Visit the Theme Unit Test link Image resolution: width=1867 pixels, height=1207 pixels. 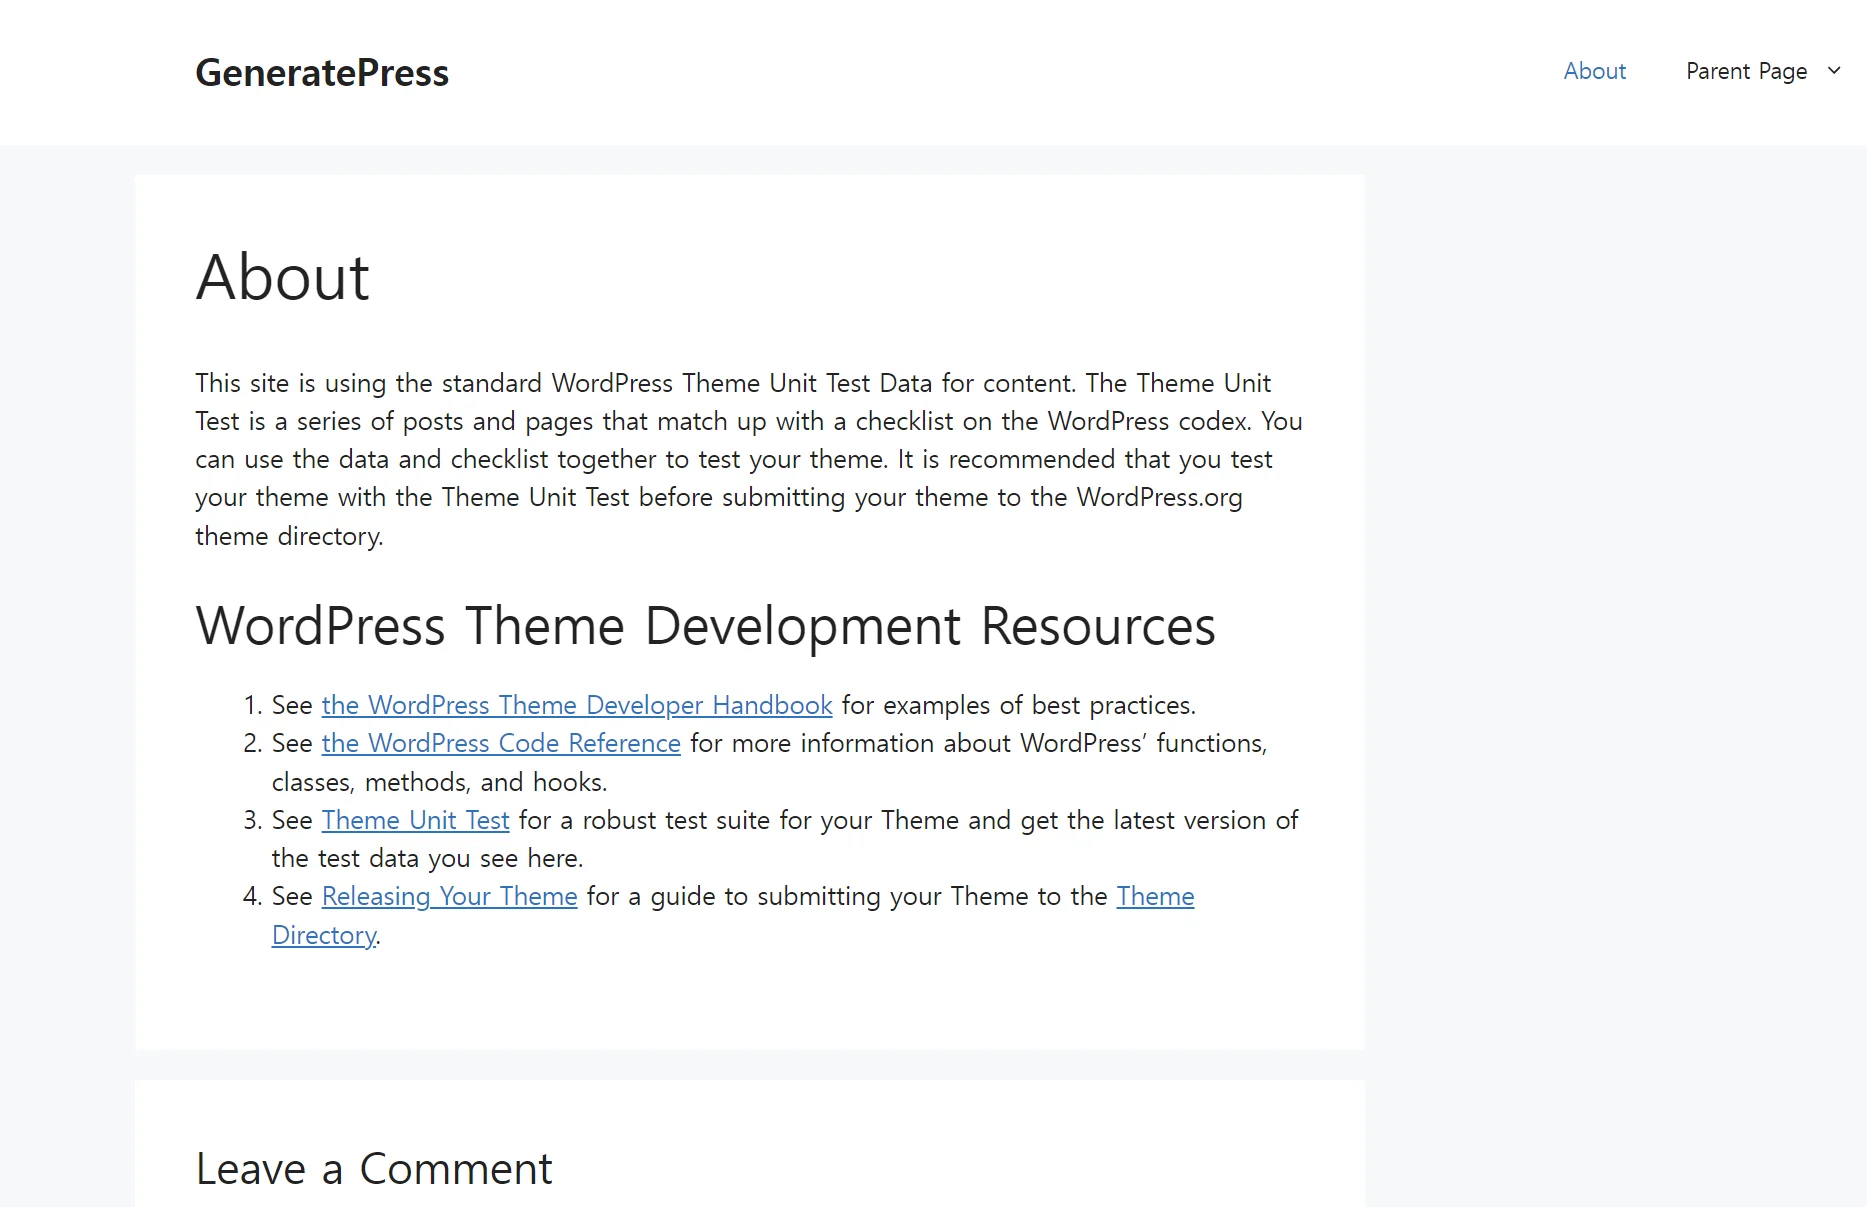[416, 820]
